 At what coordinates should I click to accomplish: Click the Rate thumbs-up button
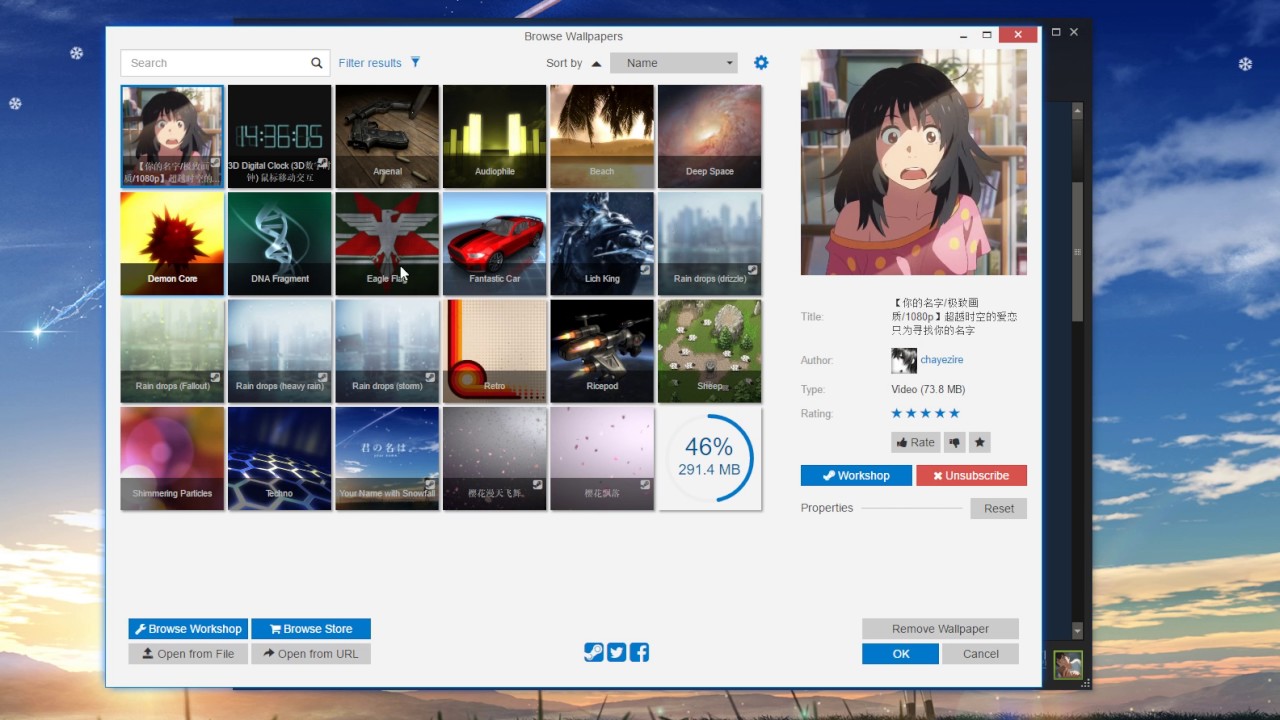tap(916, 442)
